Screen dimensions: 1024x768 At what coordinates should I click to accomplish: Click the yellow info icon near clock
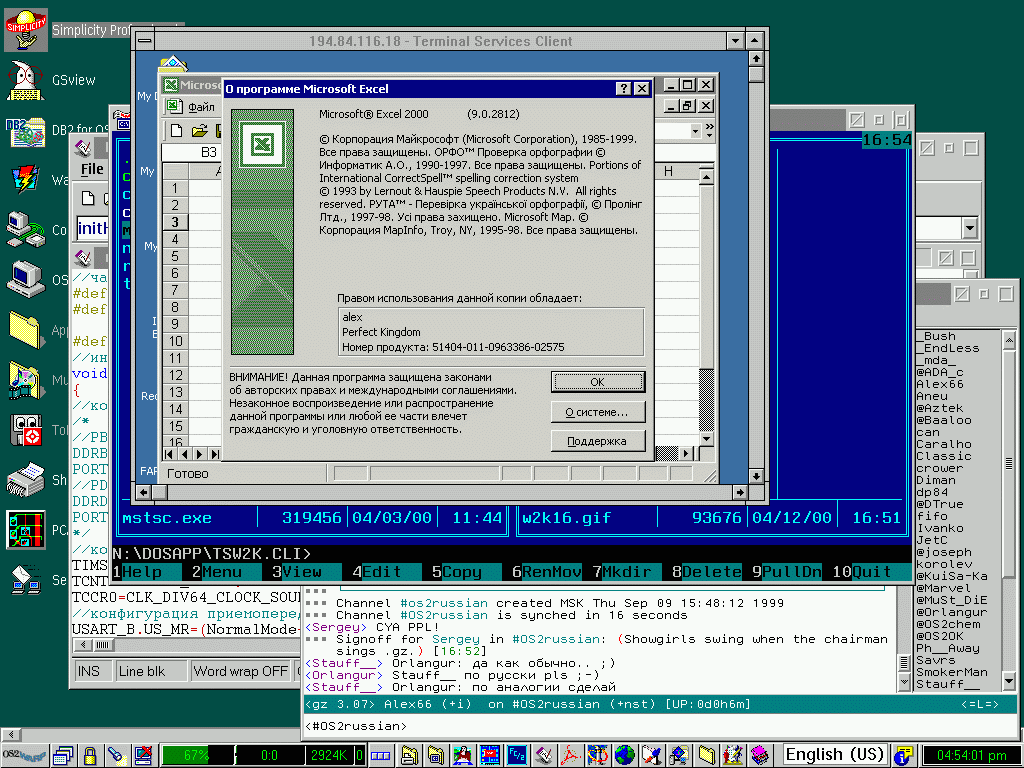[903, 756]
